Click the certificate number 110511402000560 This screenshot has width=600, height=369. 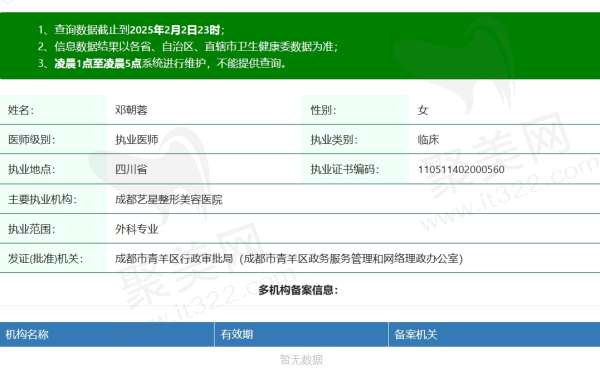click(461, 170)
